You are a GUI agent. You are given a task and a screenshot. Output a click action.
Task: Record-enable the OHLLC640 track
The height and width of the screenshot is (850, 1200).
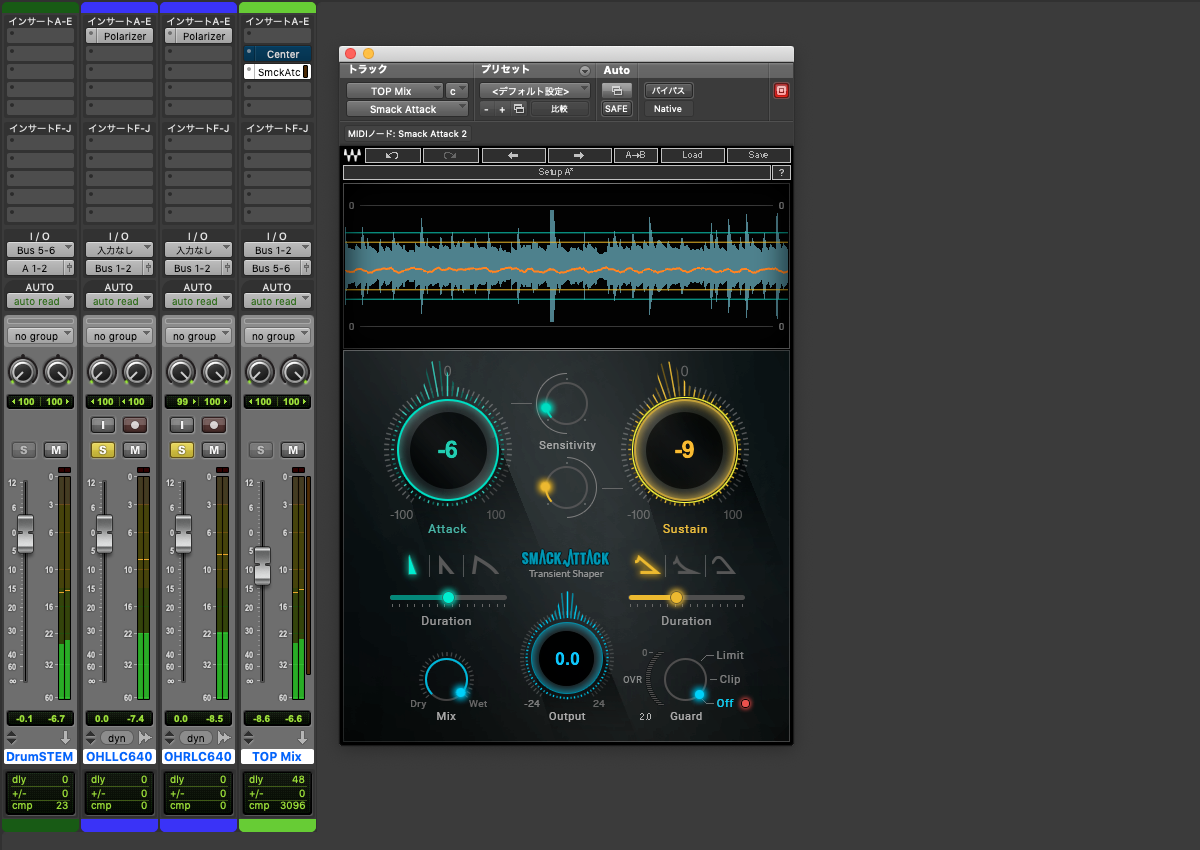[135, 425]
